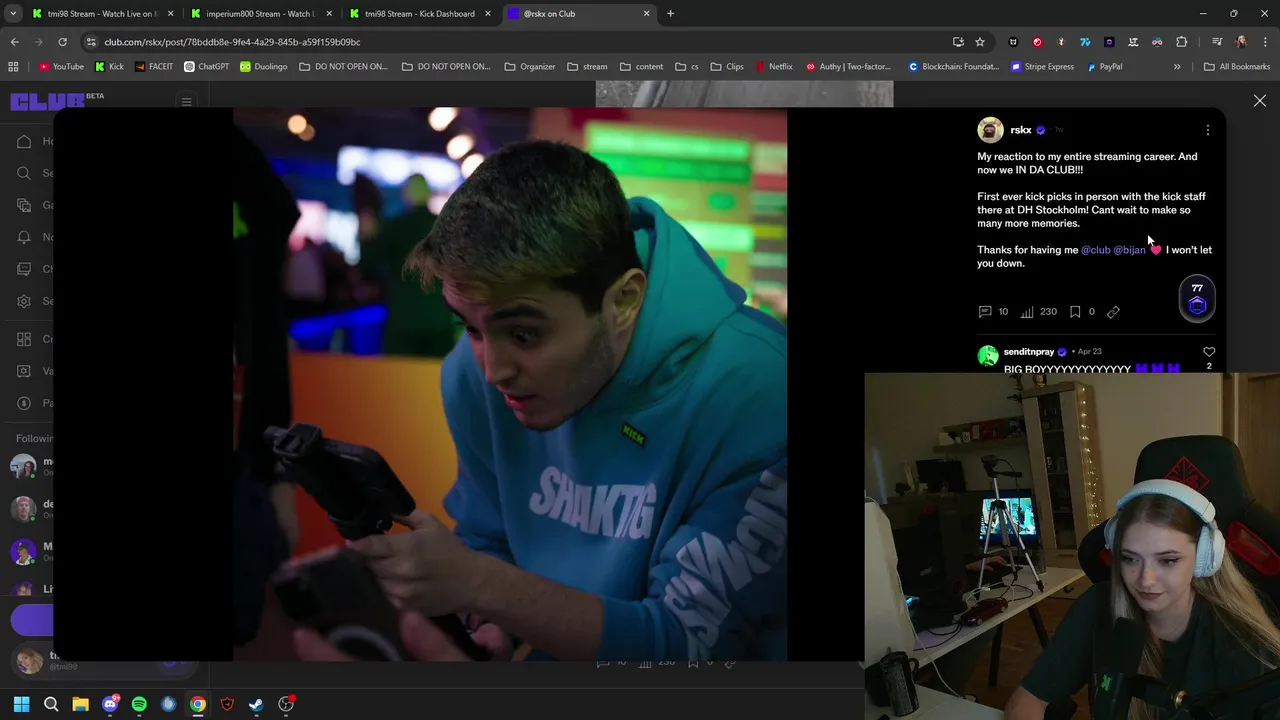Open the Windows Start menu
This screenshot has width=1280, height=720.
click(x=21, y=704)
